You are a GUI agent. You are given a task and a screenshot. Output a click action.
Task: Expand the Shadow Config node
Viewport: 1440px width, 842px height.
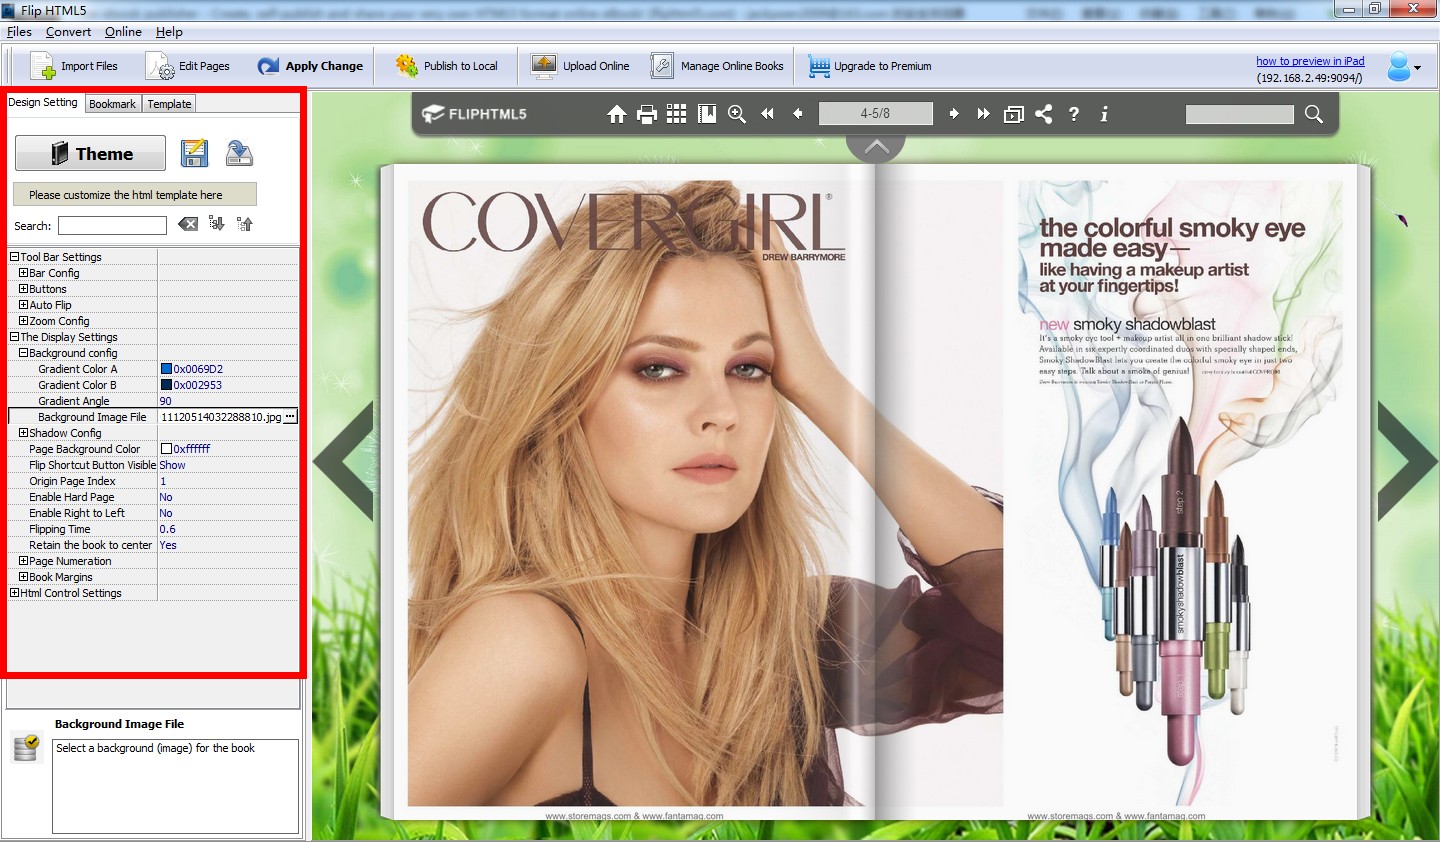(23, 433)
